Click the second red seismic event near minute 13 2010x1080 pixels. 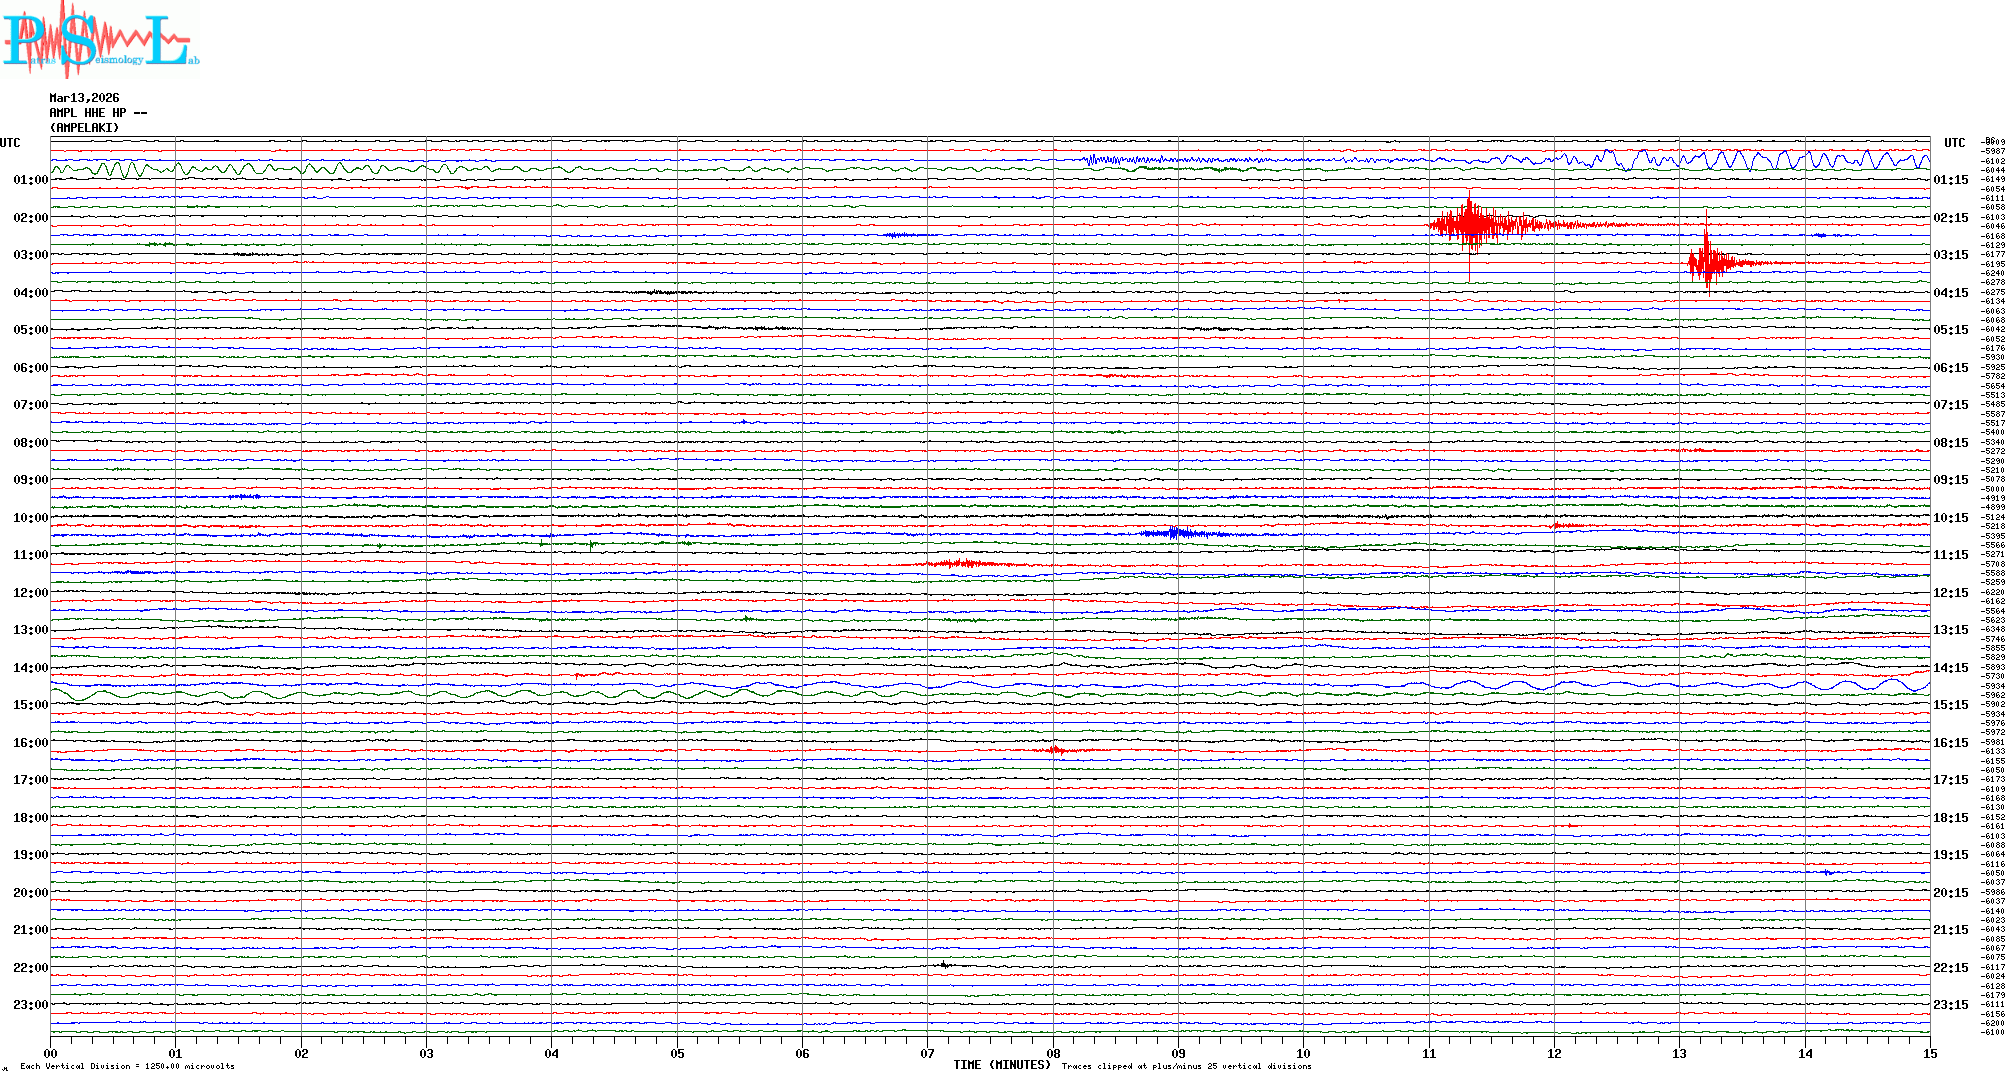click(1708, 263)
